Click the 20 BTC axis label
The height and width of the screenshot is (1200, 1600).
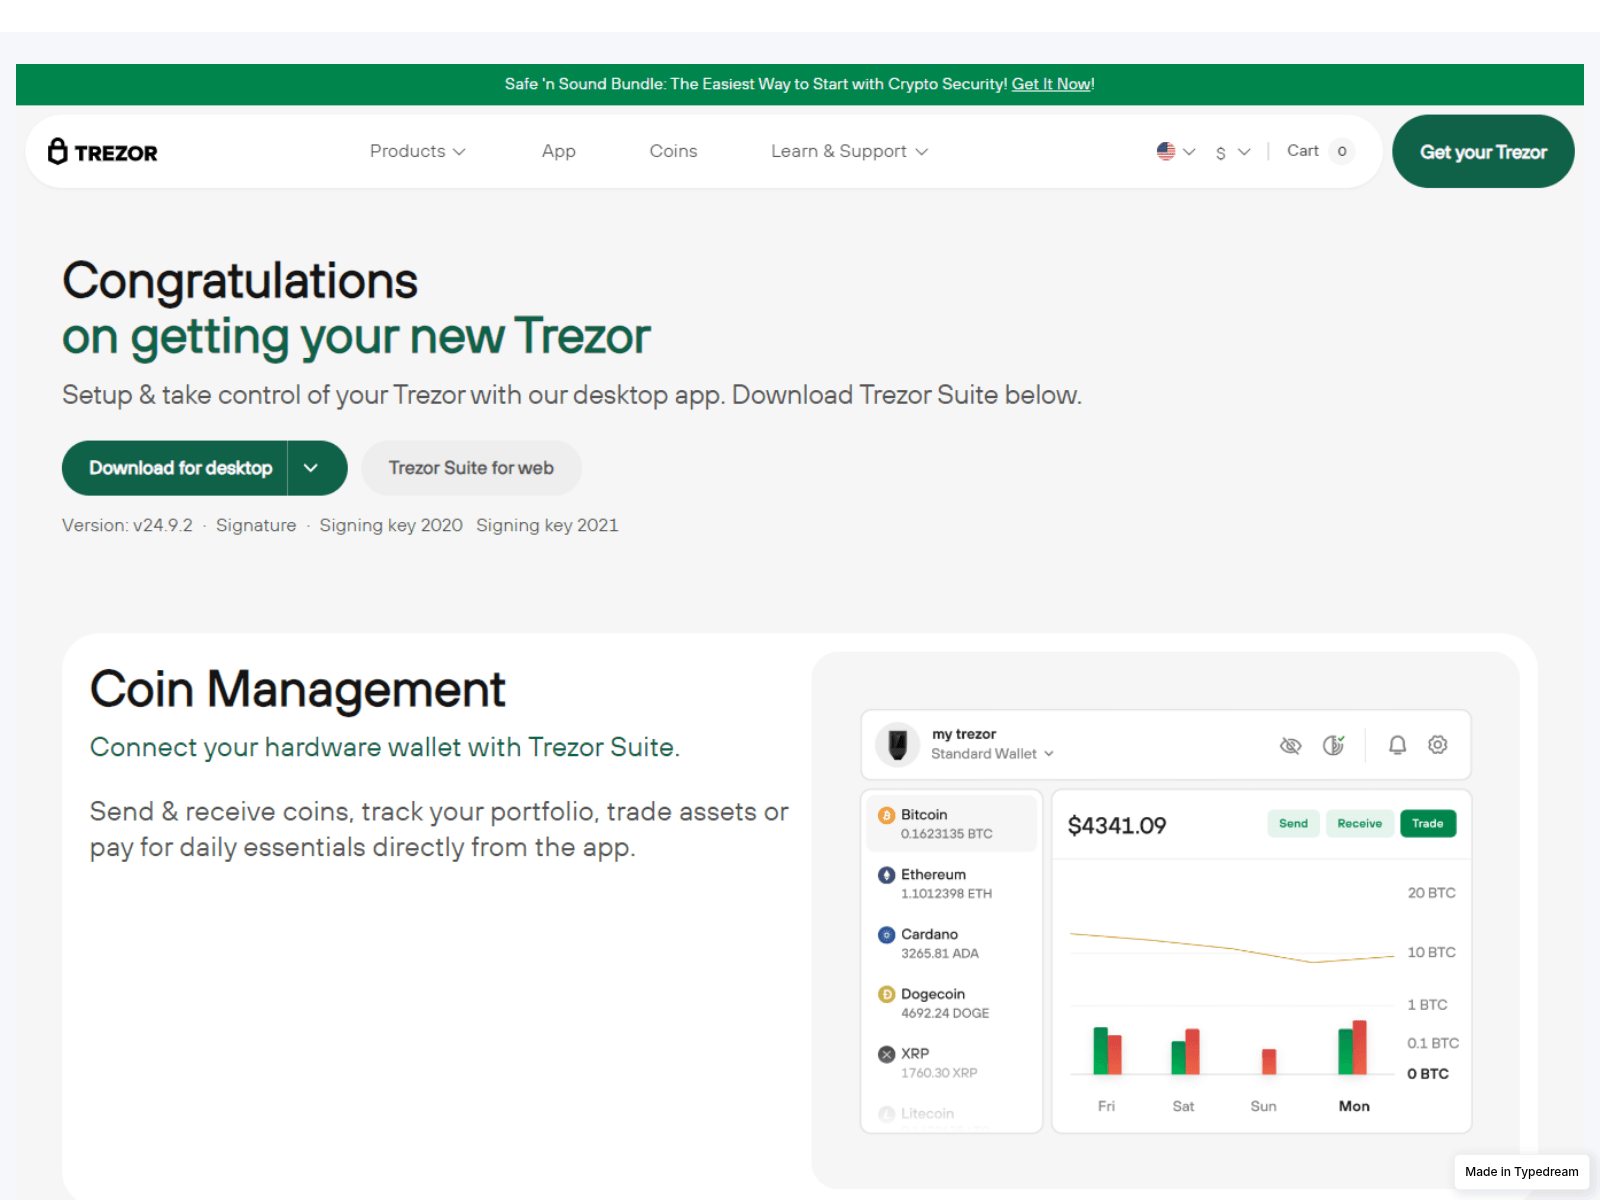tap(1431, 893)
